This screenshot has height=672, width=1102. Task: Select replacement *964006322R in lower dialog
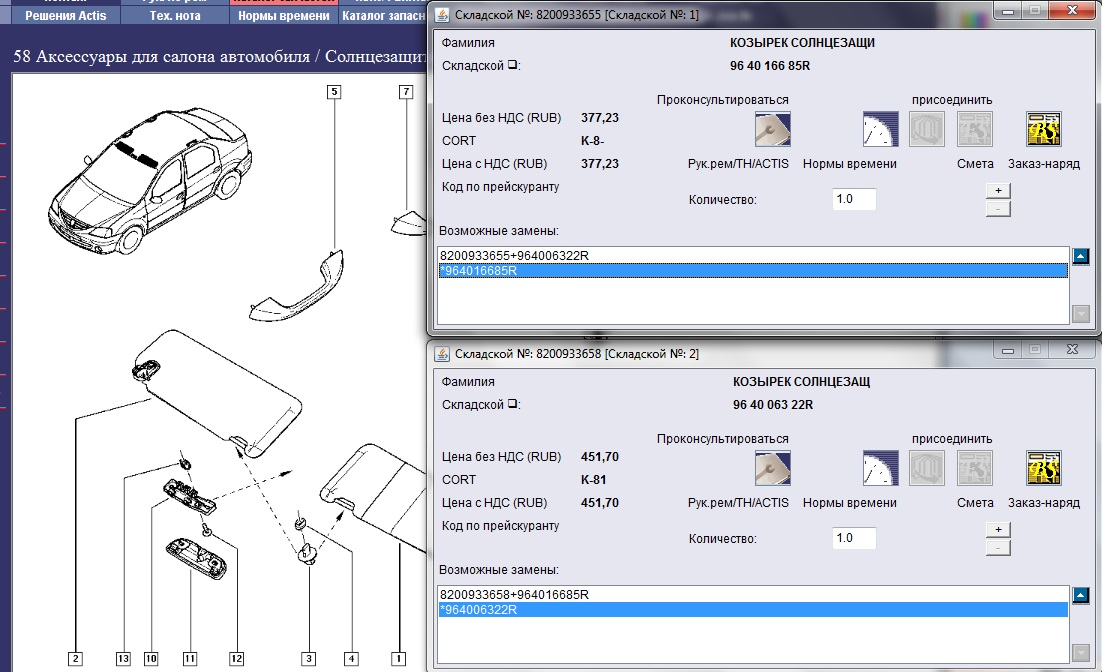coord(478,610)
